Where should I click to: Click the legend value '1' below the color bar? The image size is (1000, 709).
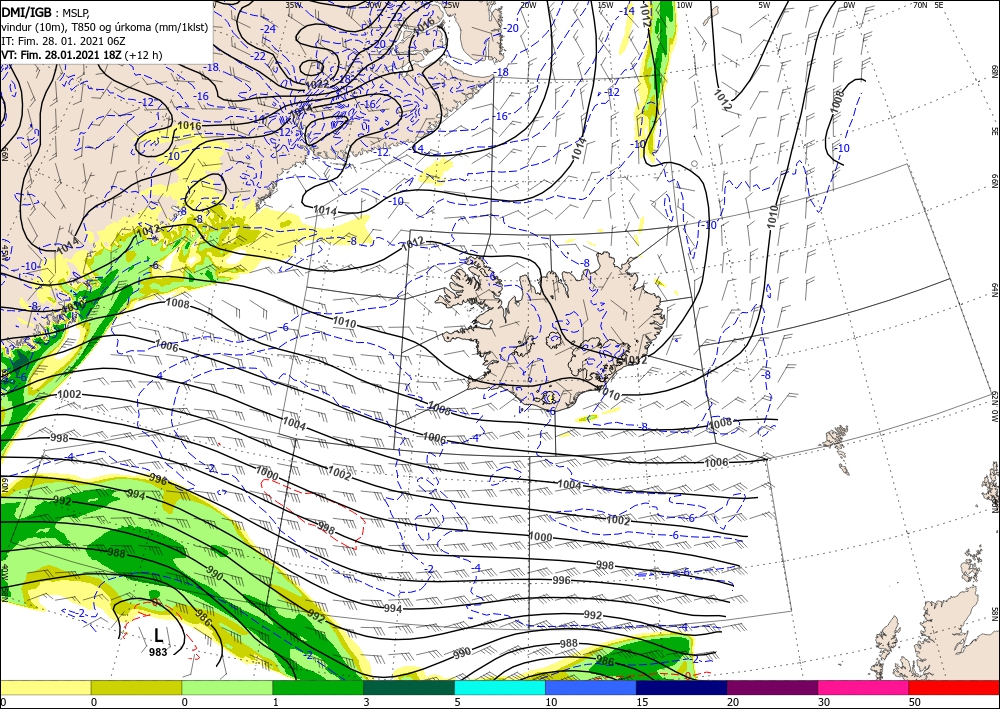(276, 702)
